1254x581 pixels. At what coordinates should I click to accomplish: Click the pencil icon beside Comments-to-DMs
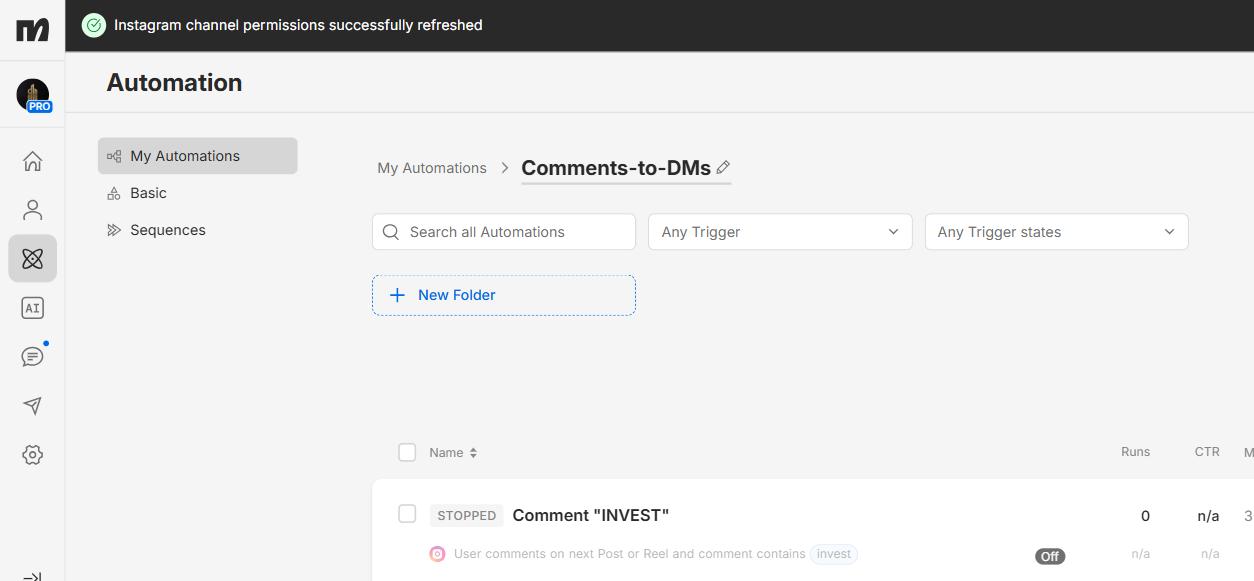723,168
